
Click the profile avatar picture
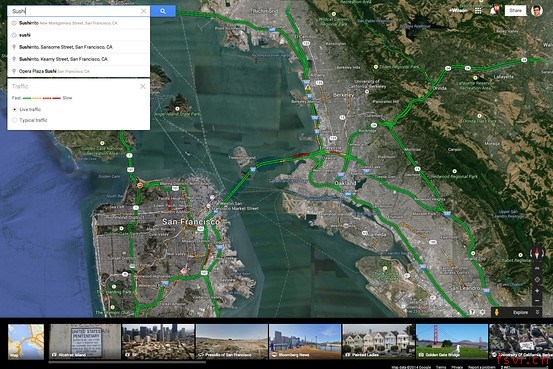(537, 11)
